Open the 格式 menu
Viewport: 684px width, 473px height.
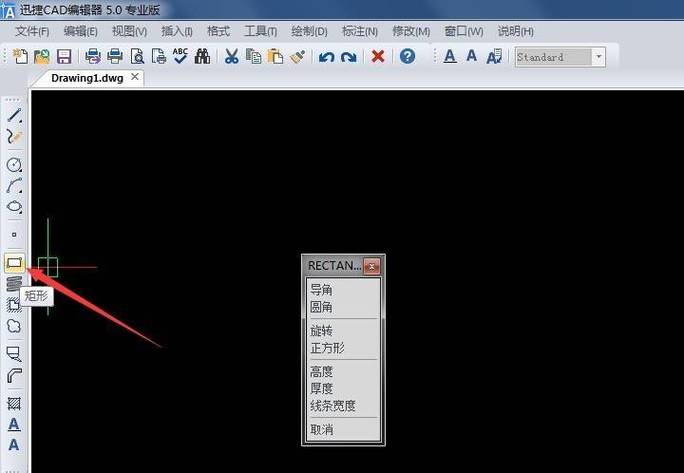point(218,31)
